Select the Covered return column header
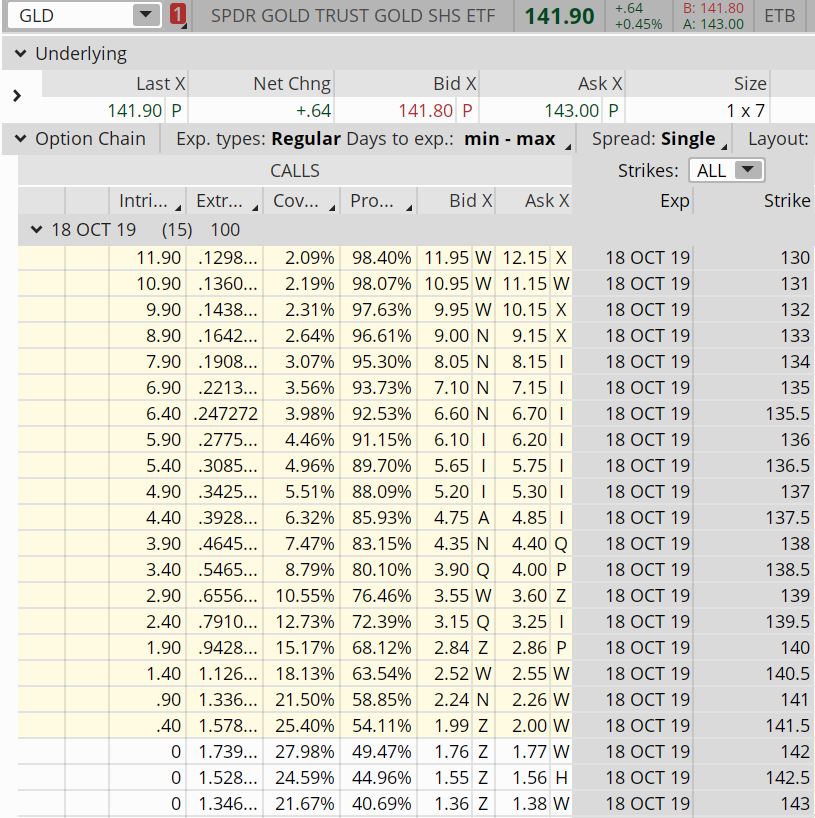The height and width of the screenshot is (818, 815). (303, 201)
